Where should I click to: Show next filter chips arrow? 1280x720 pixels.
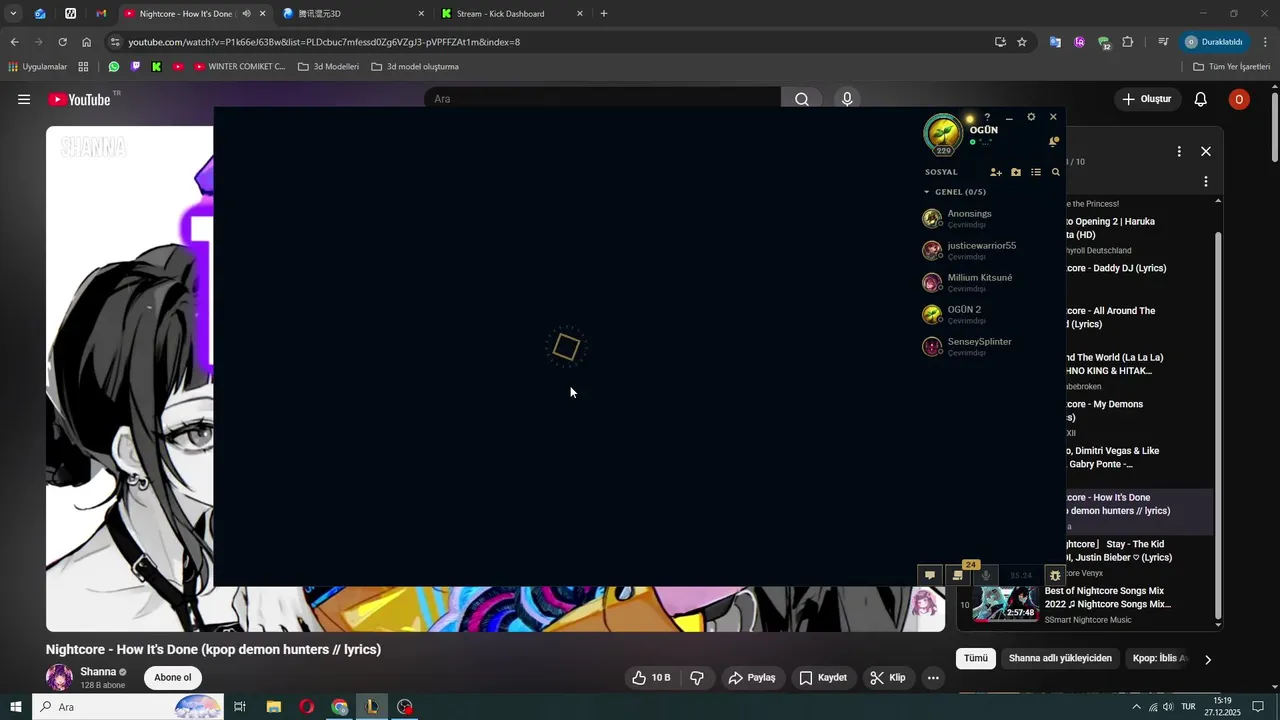click(1208, 659)
